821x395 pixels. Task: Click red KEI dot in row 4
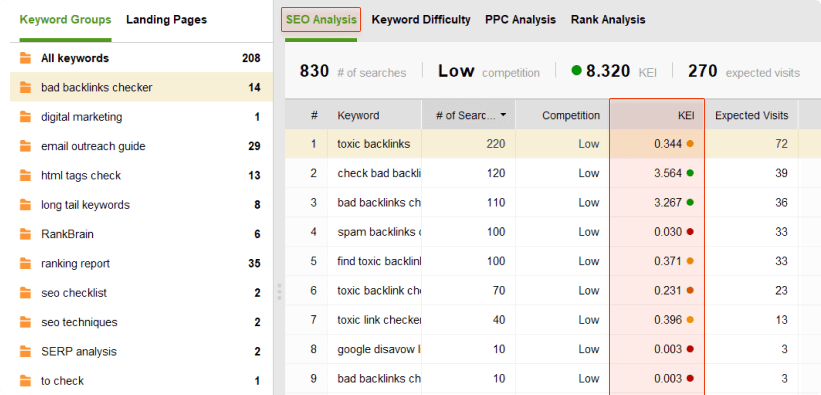(690, 232)
